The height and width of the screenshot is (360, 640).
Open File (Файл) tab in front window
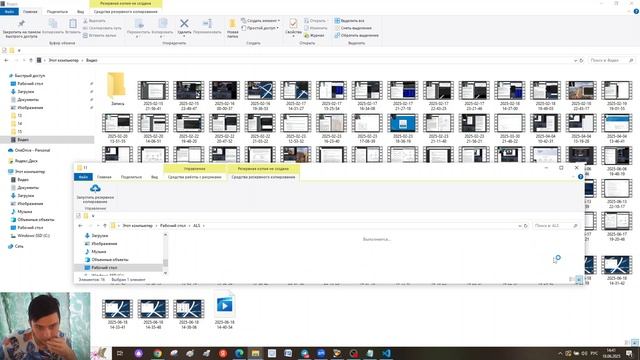(83, 177)
